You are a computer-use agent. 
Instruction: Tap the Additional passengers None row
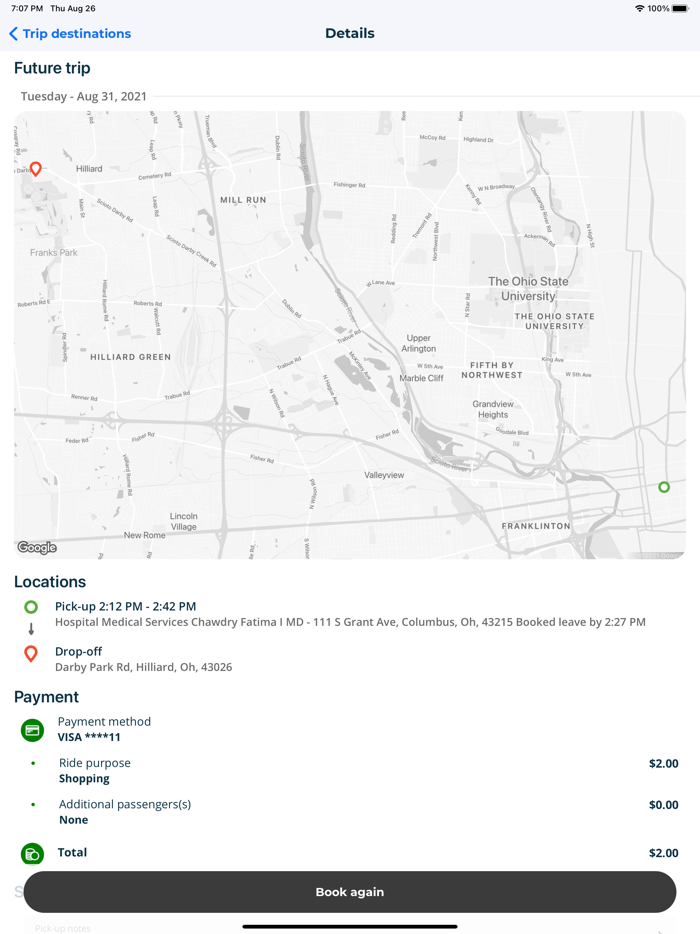[125, 811]
